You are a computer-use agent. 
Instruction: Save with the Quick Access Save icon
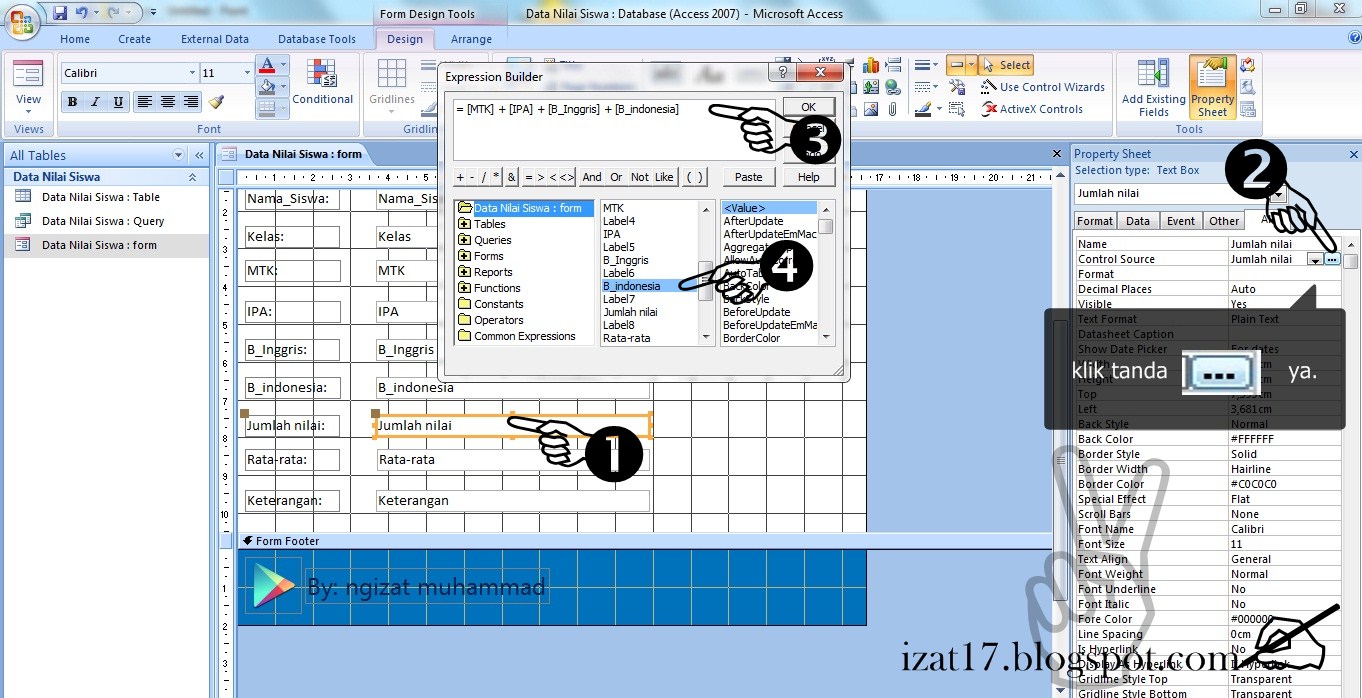60,13
